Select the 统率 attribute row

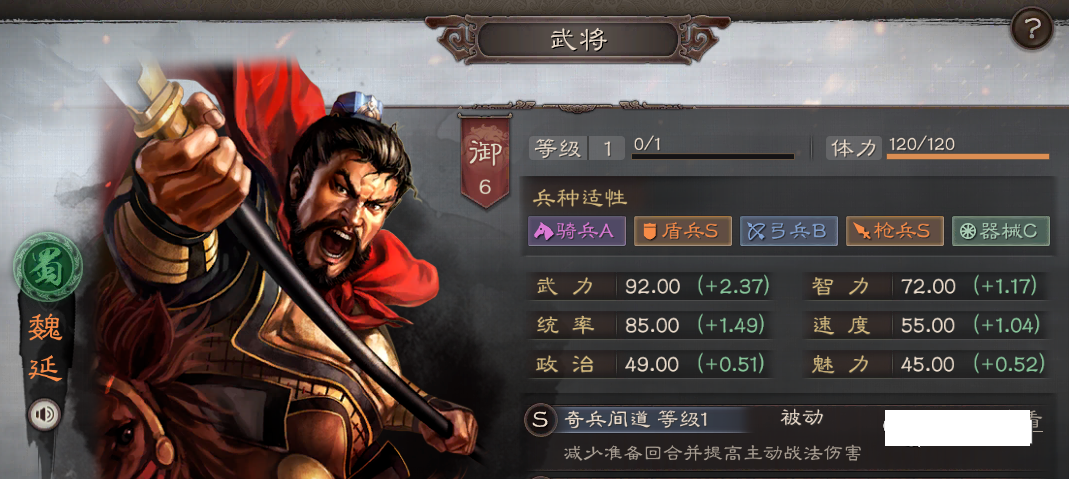click(651, 325)
